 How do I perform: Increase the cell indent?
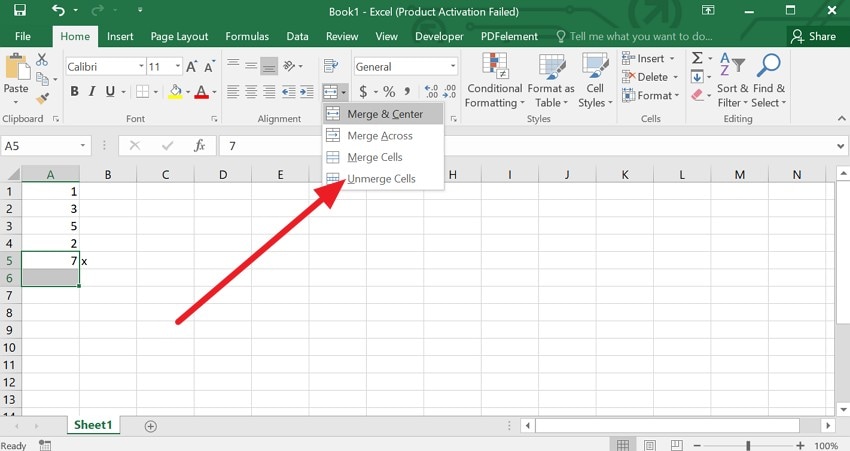pyautogui.click(x=307, y=92)
